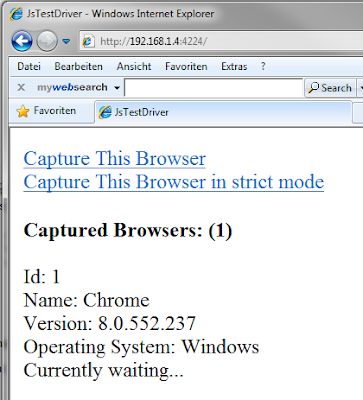Click the 'Name: Chrome' text
This screenshot has width=363, height=400.
tap(86, 300)
